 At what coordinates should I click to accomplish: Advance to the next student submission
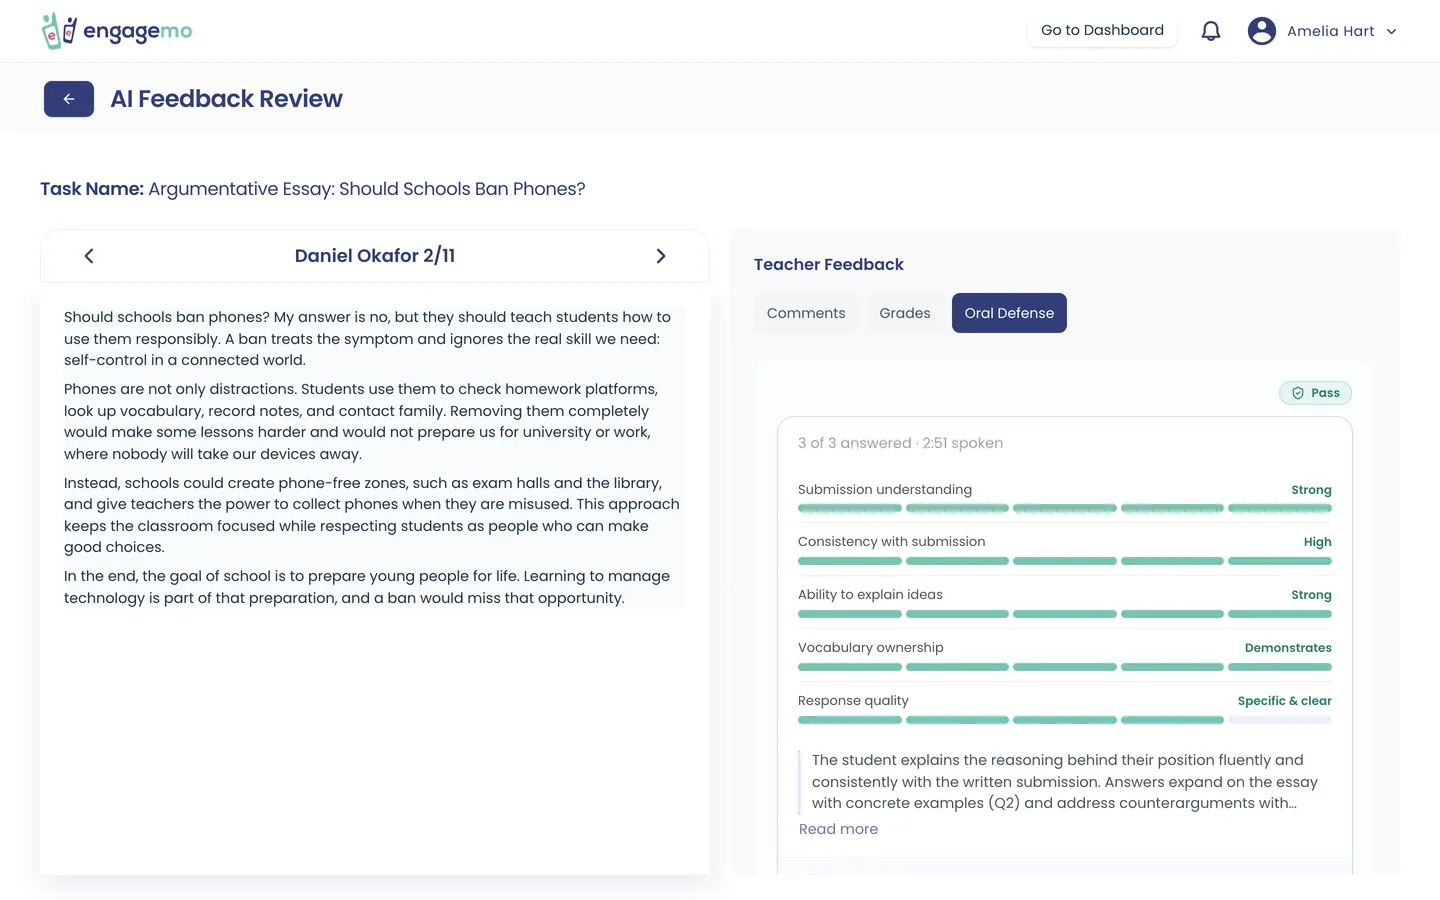tap(661, 256)
